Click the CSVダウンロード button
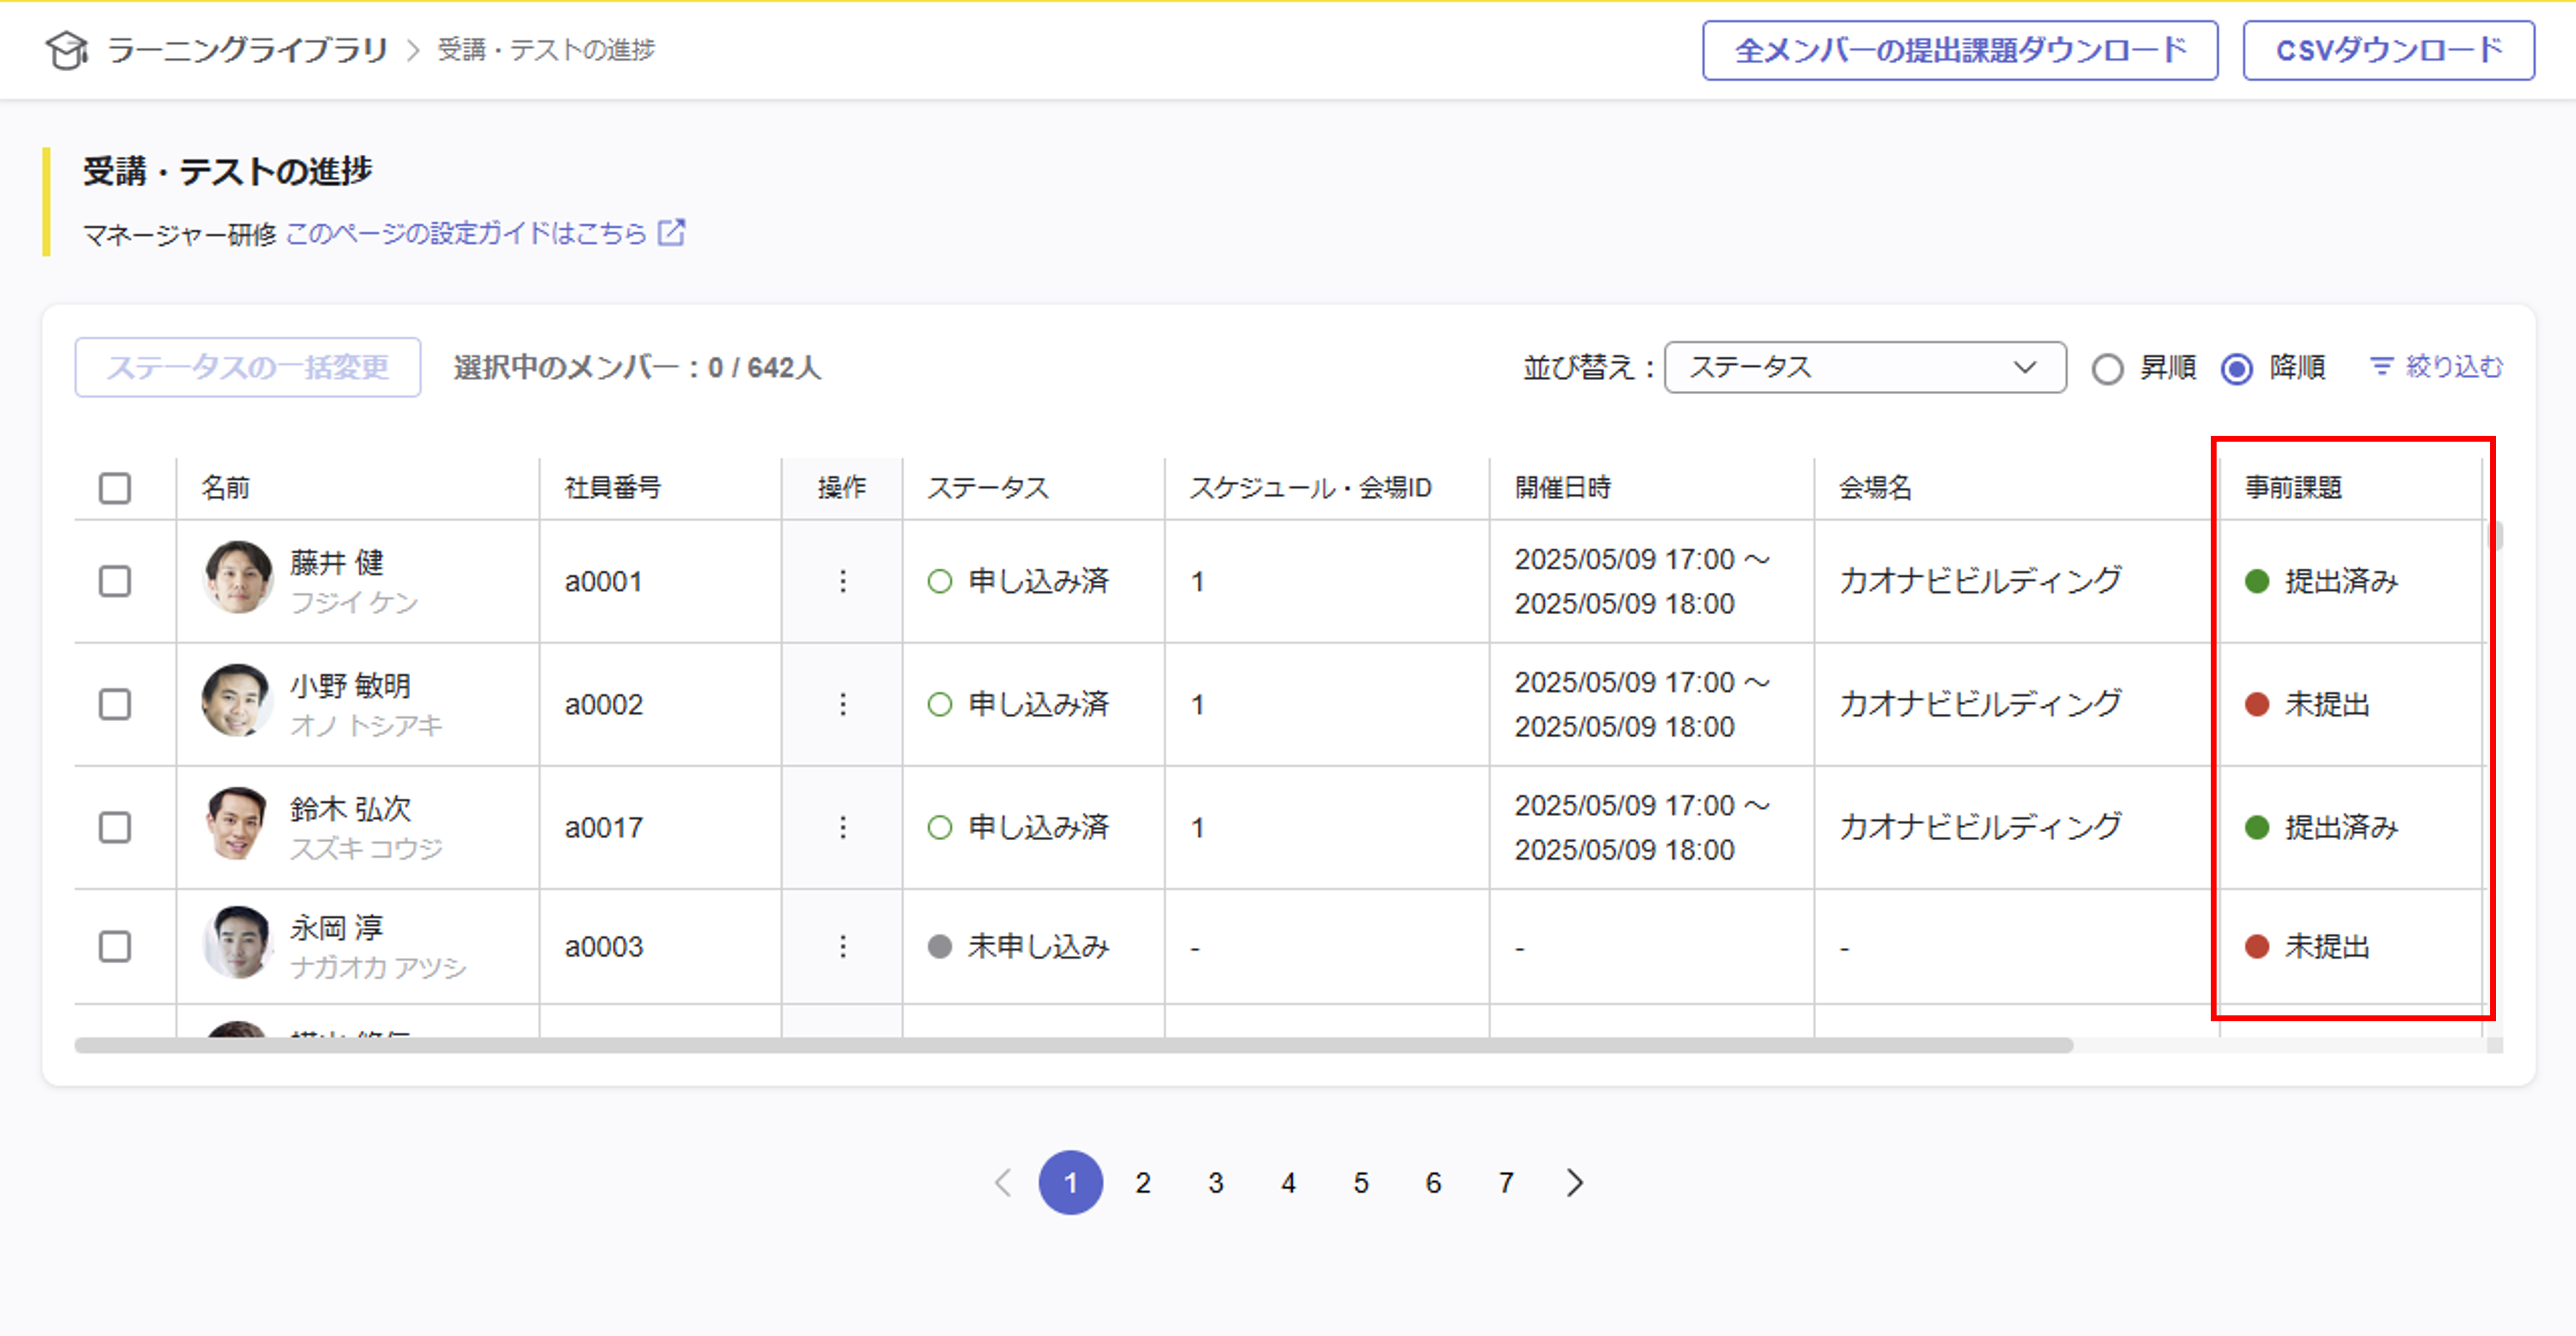 (x=2388, y=50)
